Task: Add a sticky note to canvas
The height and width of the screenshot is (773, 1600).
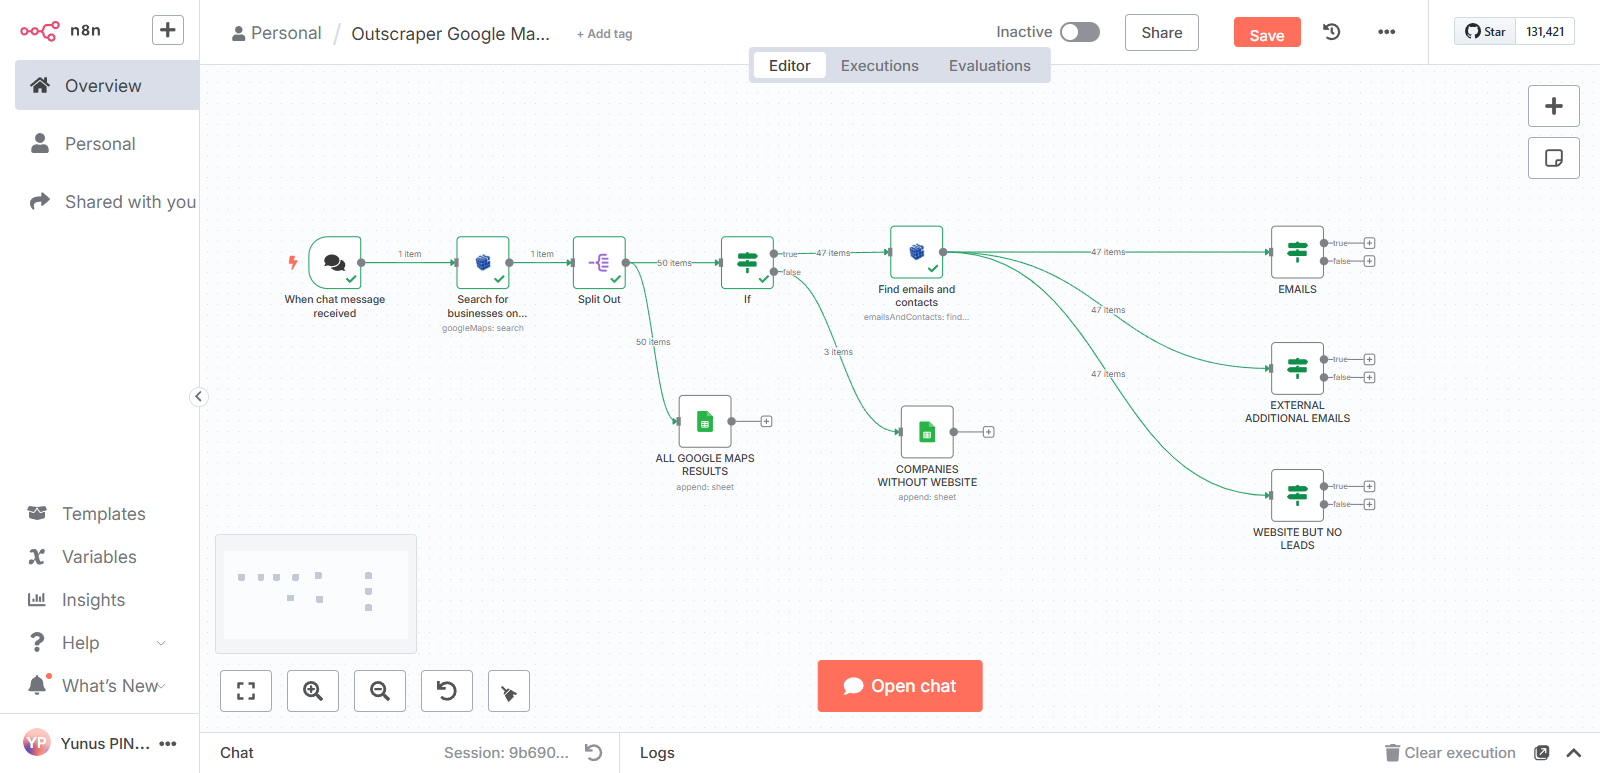Action: (1554, 158)
